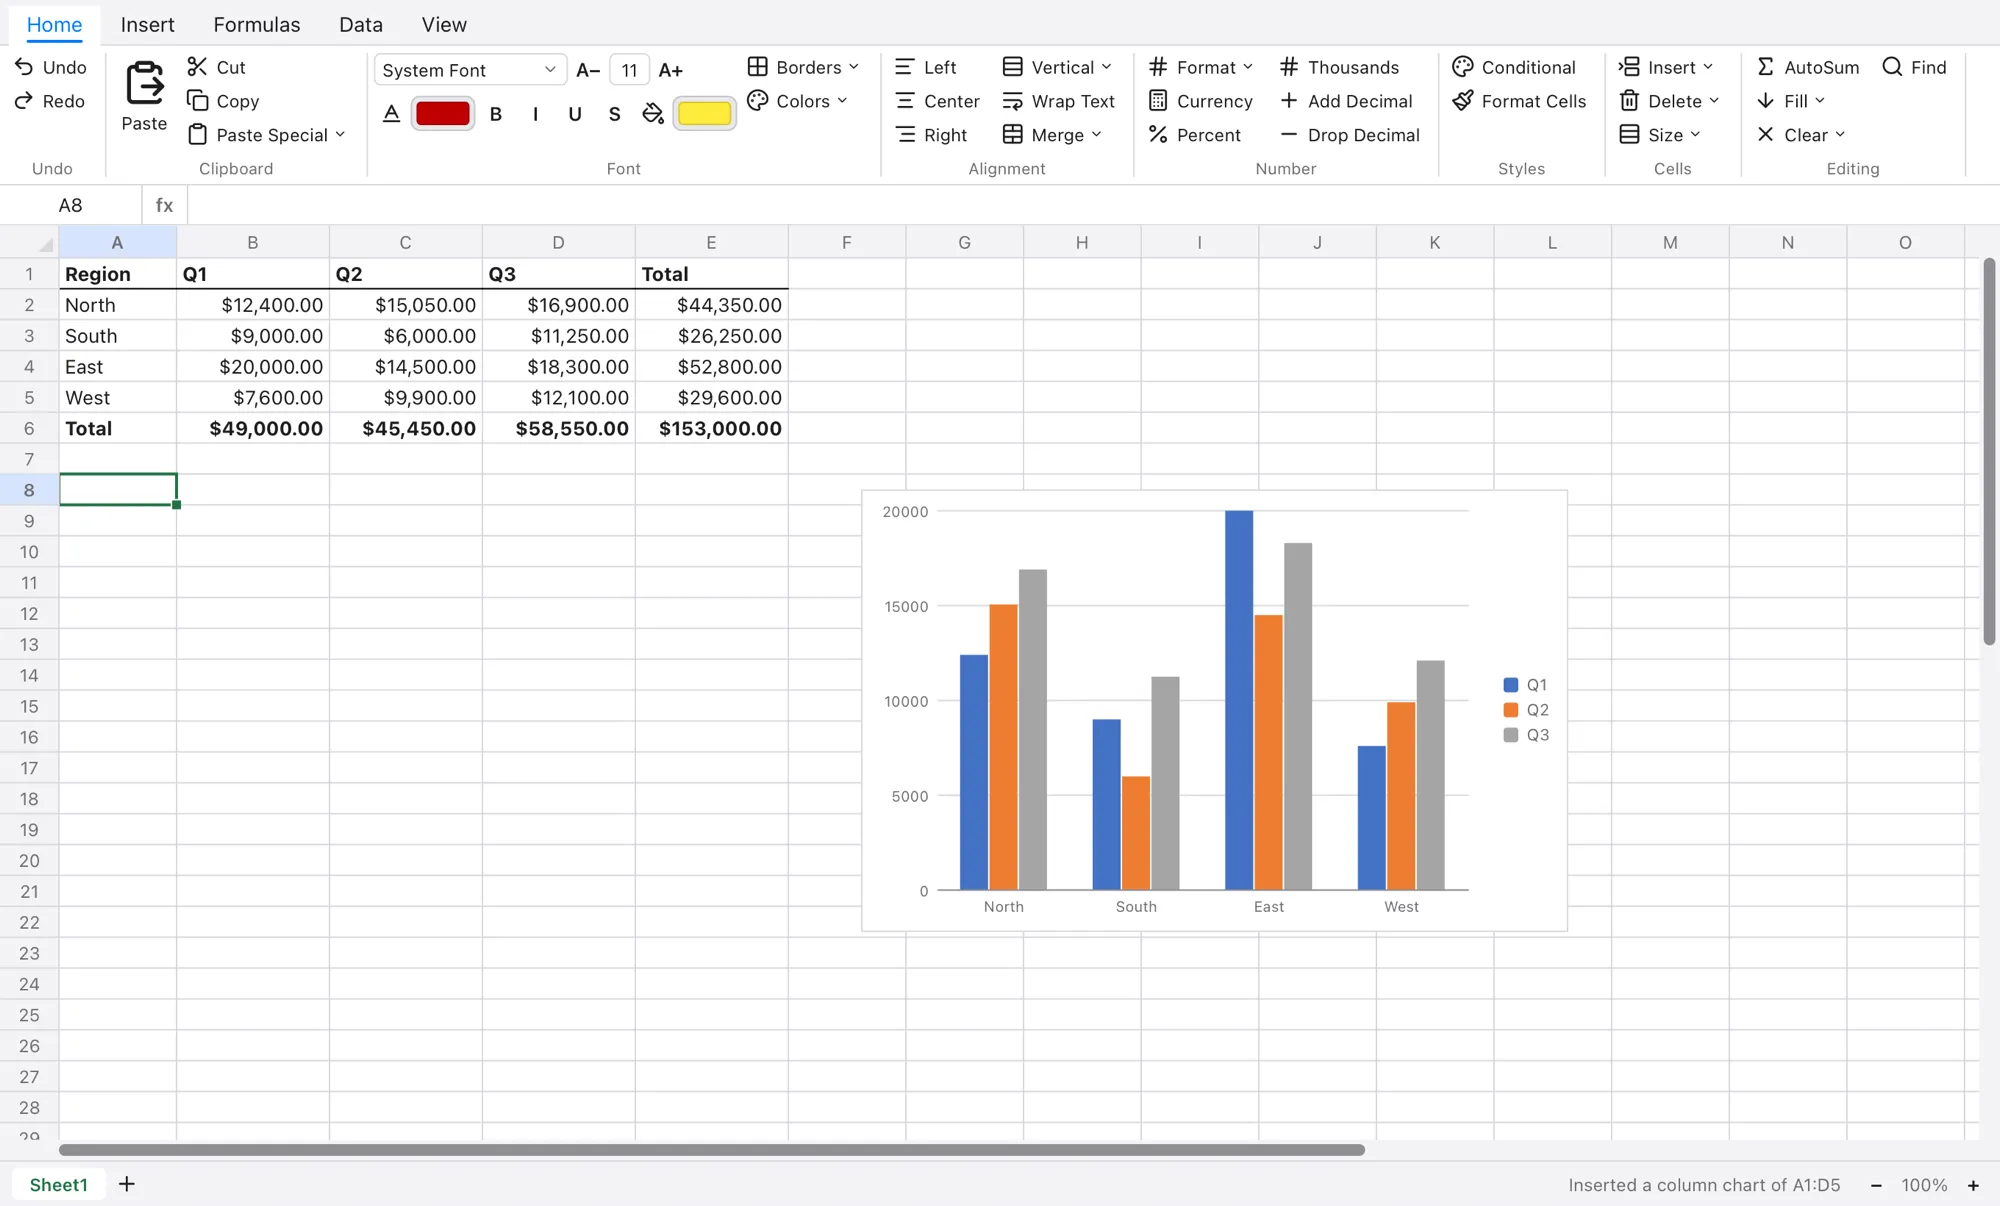Apply Thousands separator format

coord(1339,67)
